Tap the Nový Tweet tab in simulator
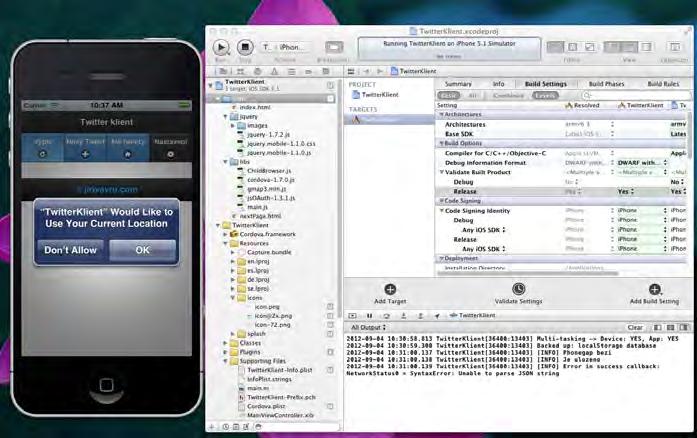Screen dimensions: 697x438 [x=85, y=148]
